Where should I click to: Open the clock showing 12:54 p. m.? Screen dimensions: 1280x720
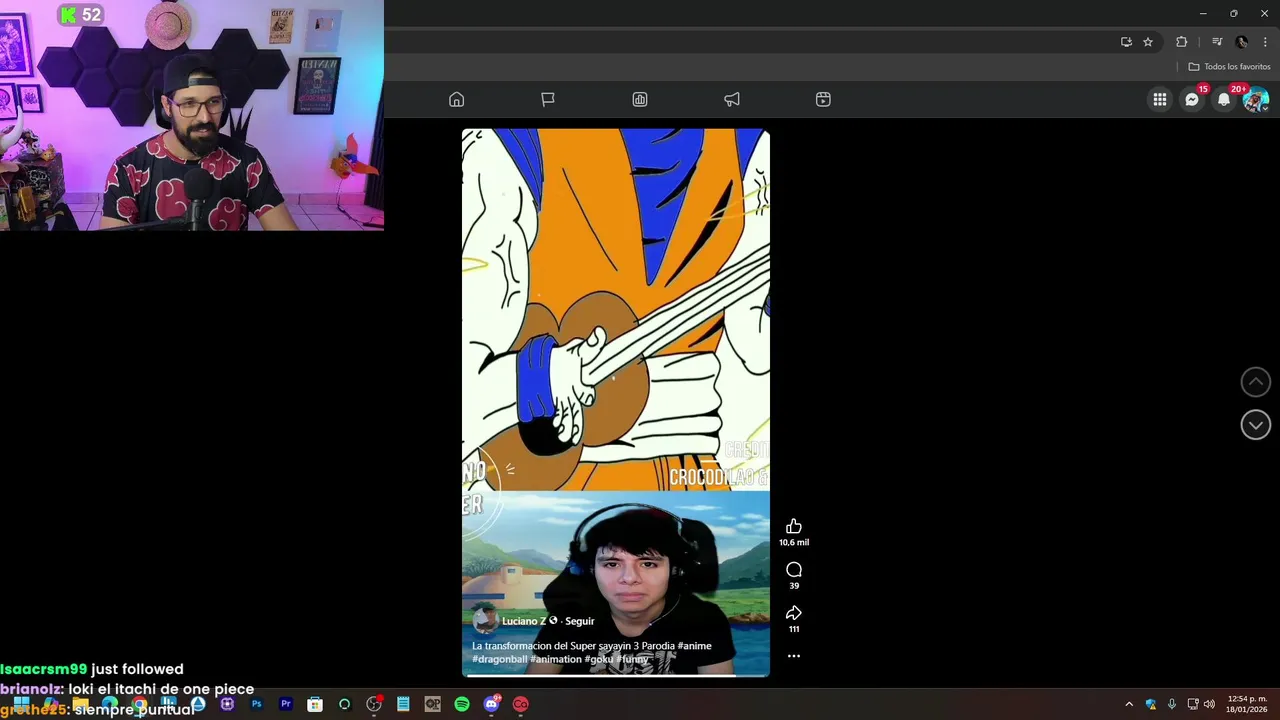tap(1247, 704)
